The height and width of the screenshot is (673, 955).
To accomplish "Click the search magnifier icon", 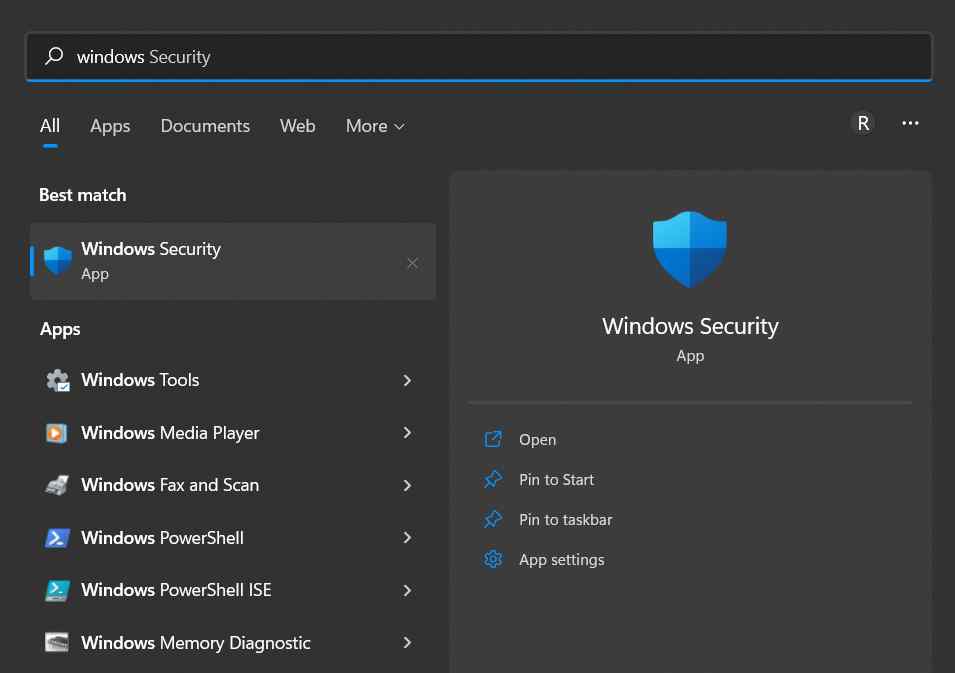I will coord(54,56).
